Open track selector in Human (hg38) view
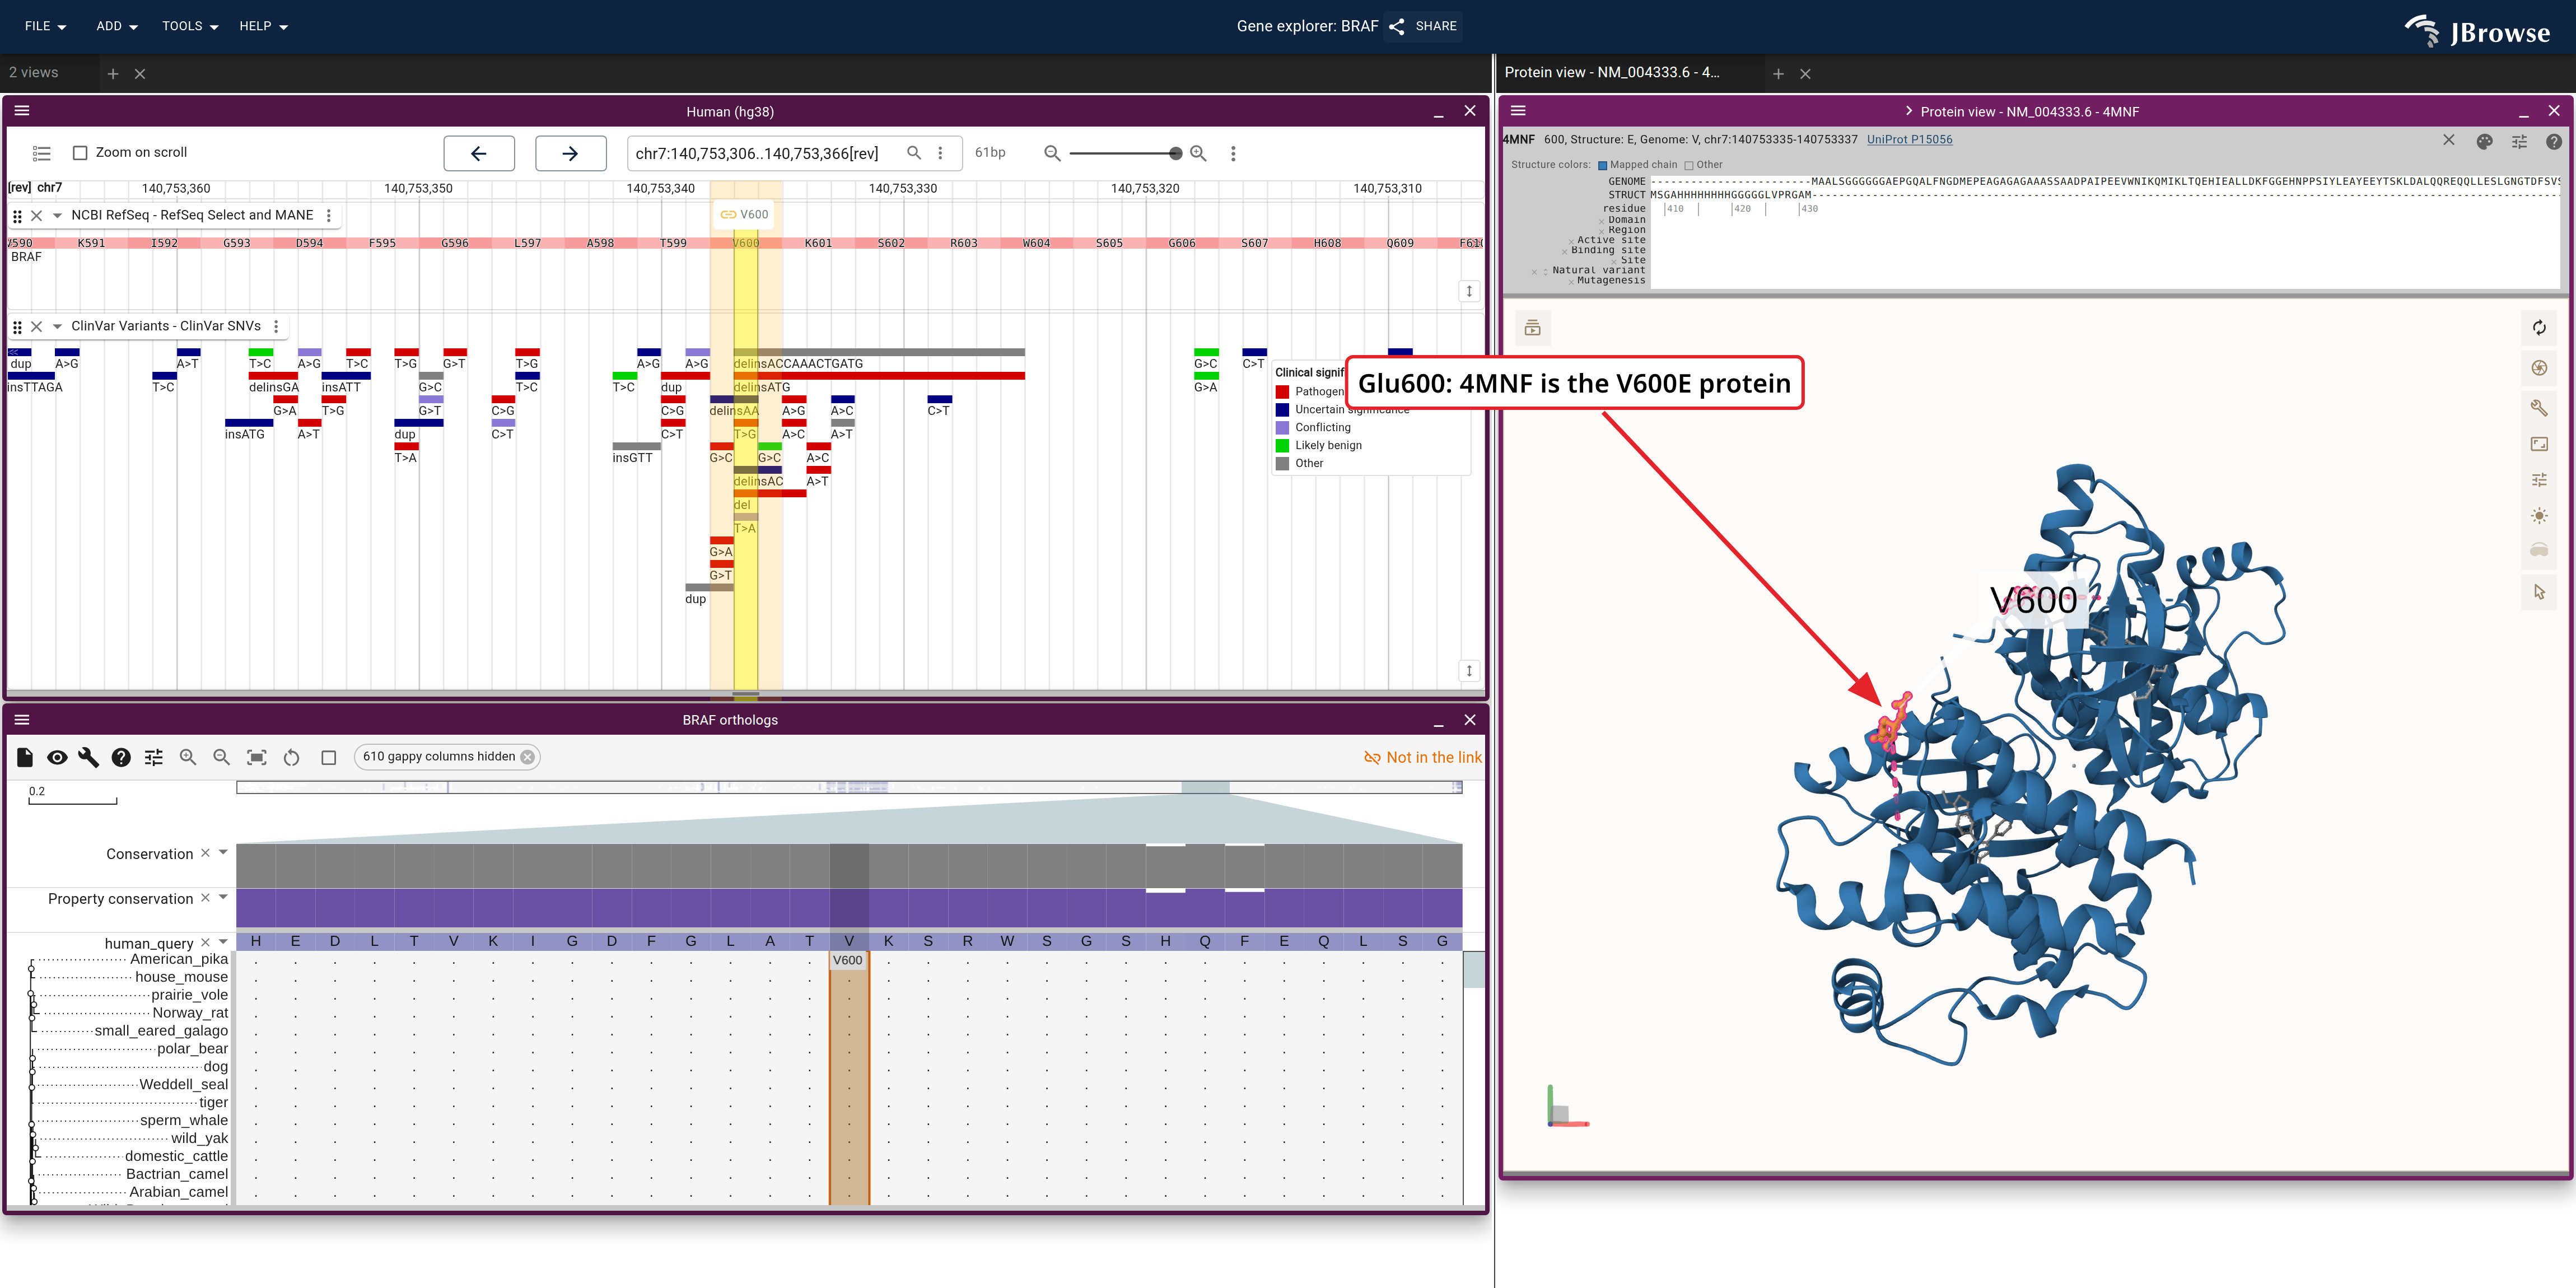Screen dimensions: 2576x1288 [x=41, y=153]
